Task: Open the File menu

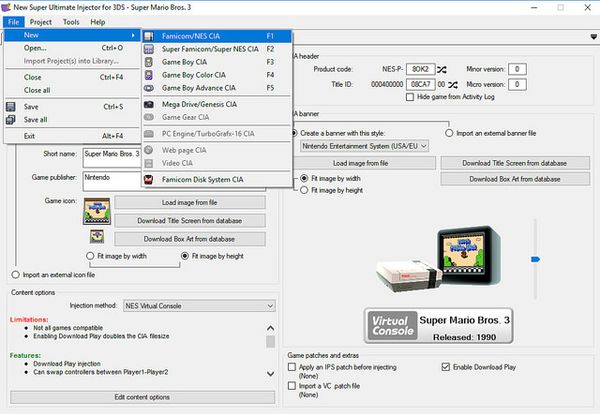Action: (13, 22)
